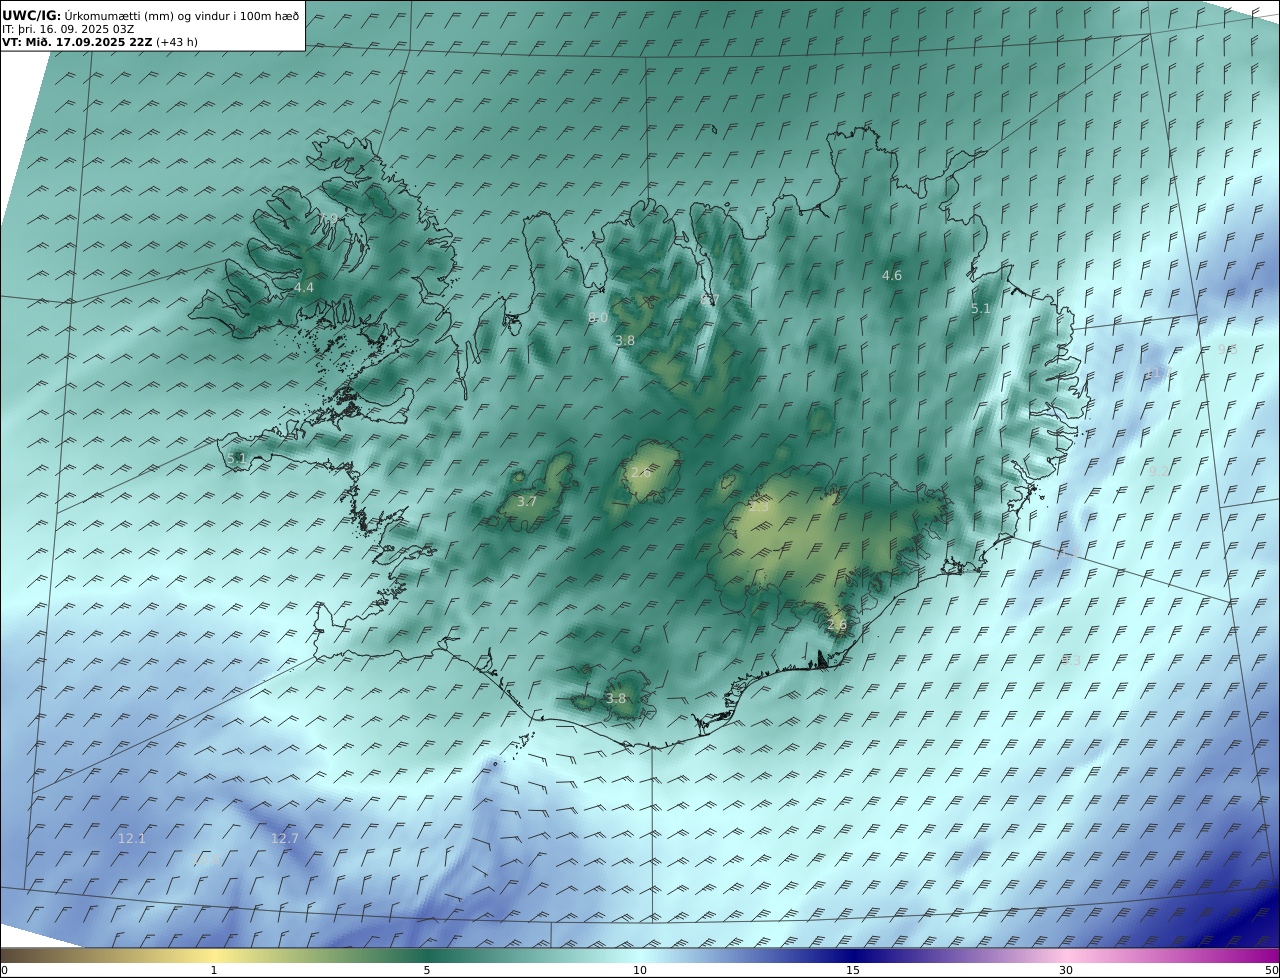Image resolution: width=1280 pixels, height=978 pixels.
Task: Click the colorbar label 1
Action: (214, 970)
